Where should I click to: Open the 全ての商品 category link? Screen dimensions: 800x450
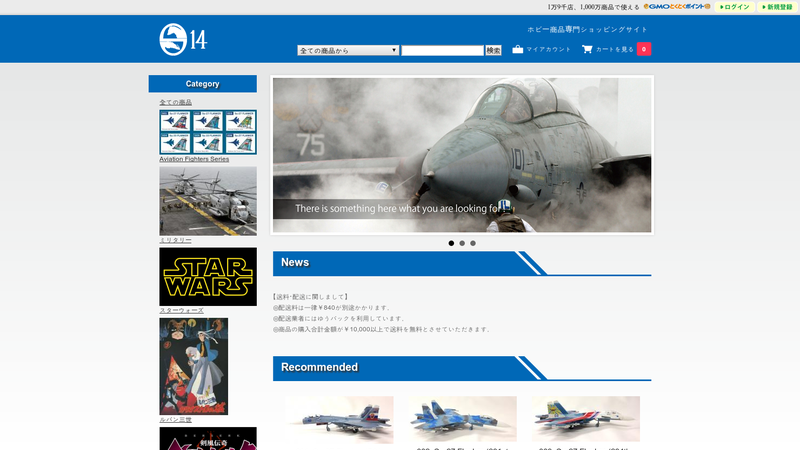[176, 102]
